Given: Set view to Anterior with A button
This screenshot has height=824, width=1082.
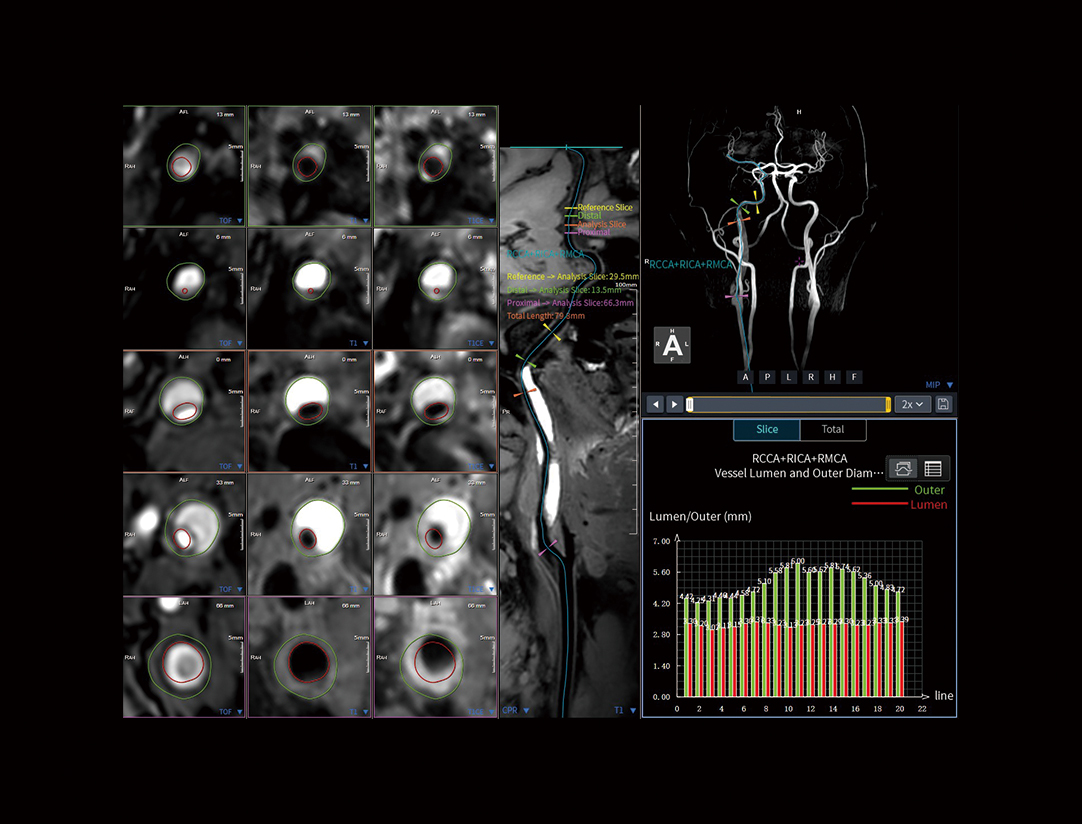Looking at the screenshot, I should pos(745,377).
